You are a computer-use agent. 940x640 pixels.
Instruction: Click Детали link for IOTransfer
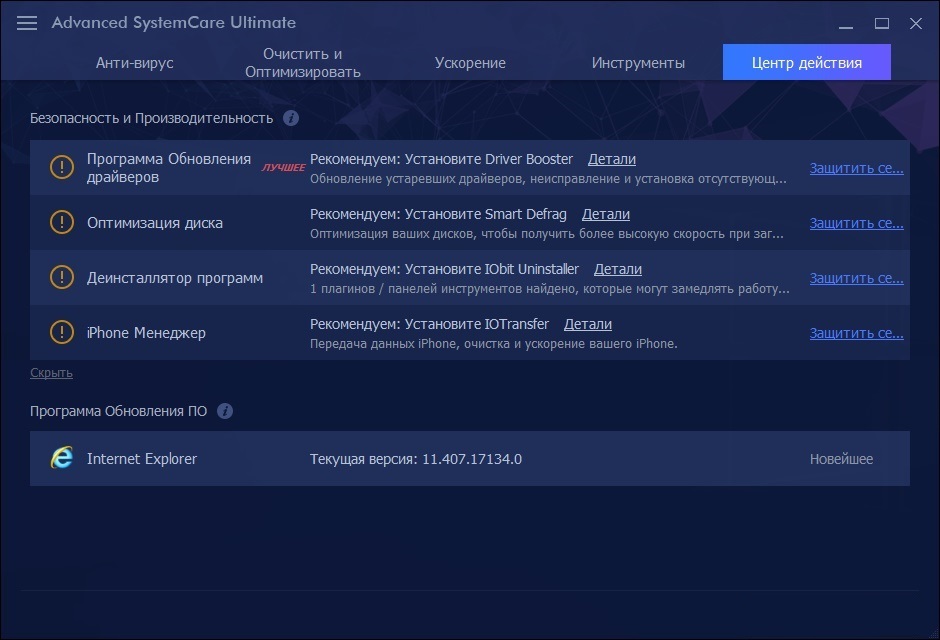pyautogui.click(x=587, y=324)
